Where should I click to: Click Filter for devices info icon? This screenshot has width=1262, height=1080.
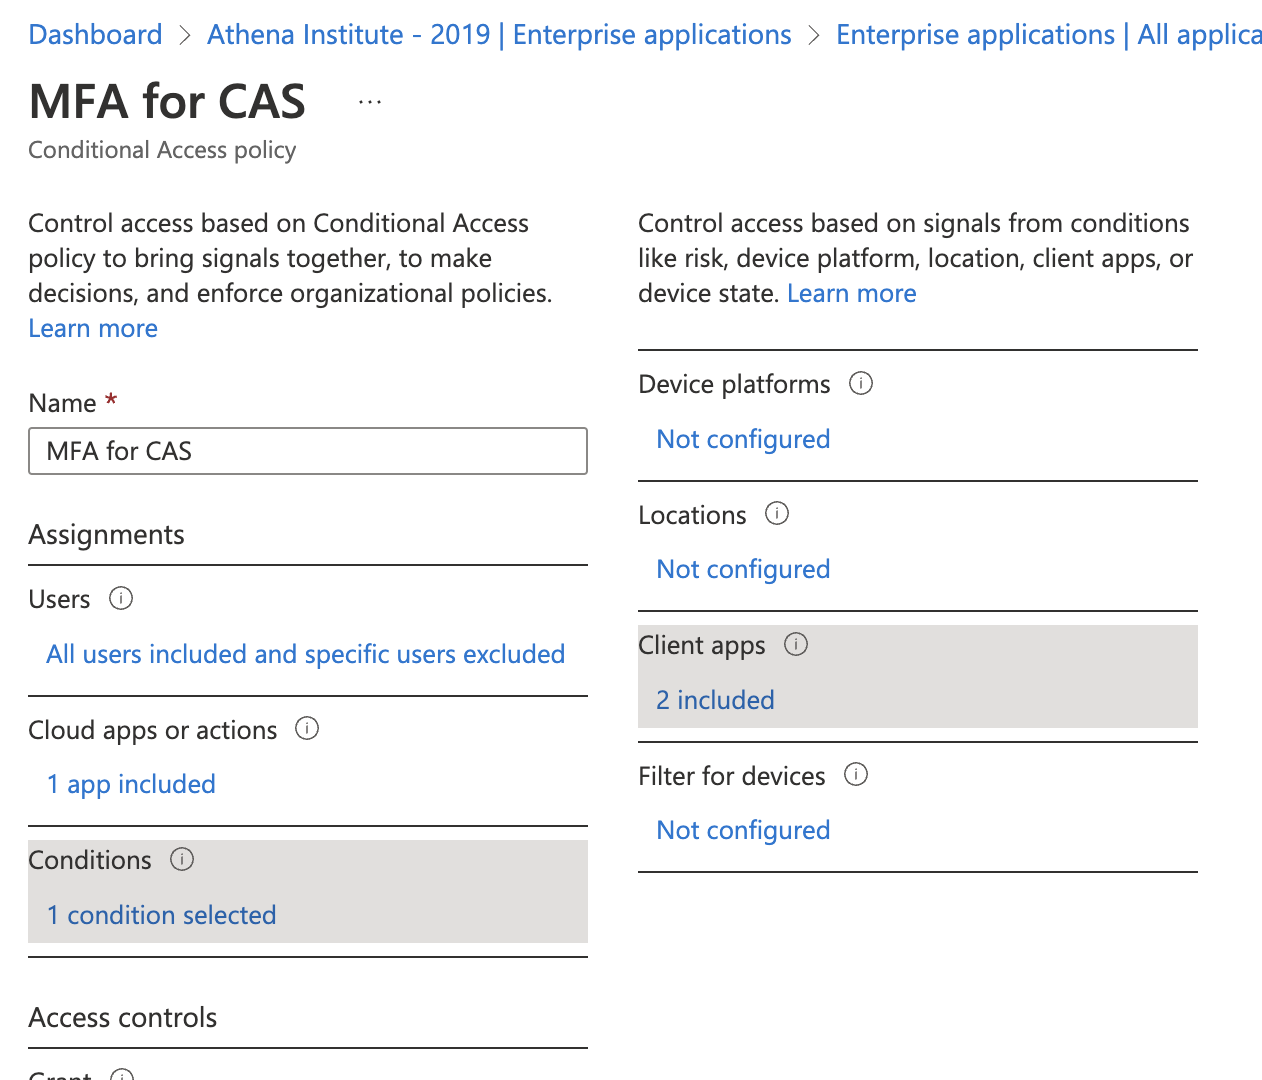pyautogui.click(x=856, y=775)
